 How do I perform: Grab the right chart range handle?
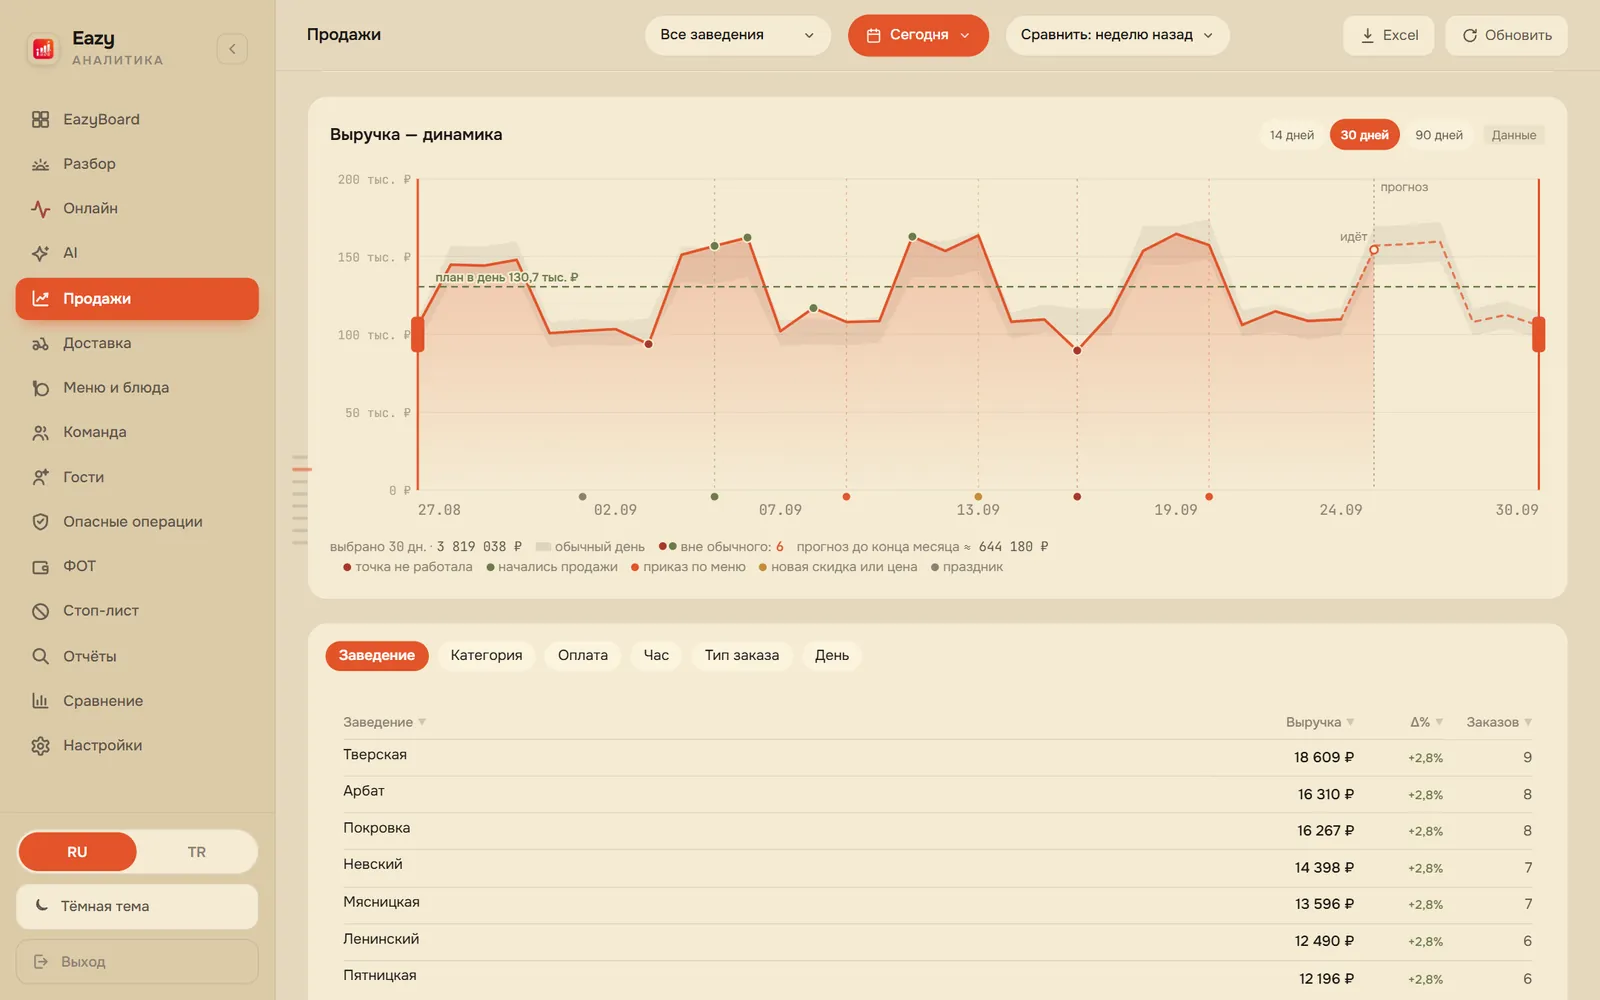click(1539, 334)
